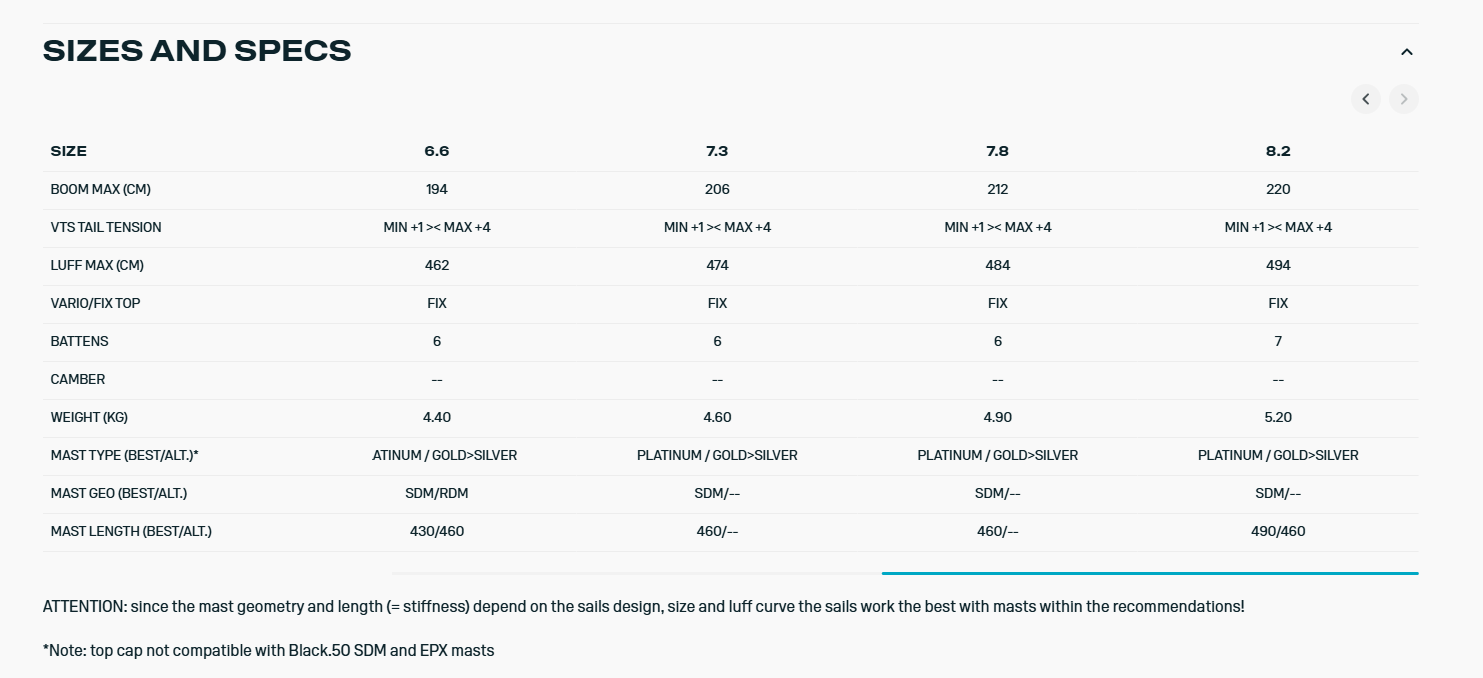Screen dimensions: 1483x678
Task: Select the 7.3 size column header
Action: [x=717, y=151]
